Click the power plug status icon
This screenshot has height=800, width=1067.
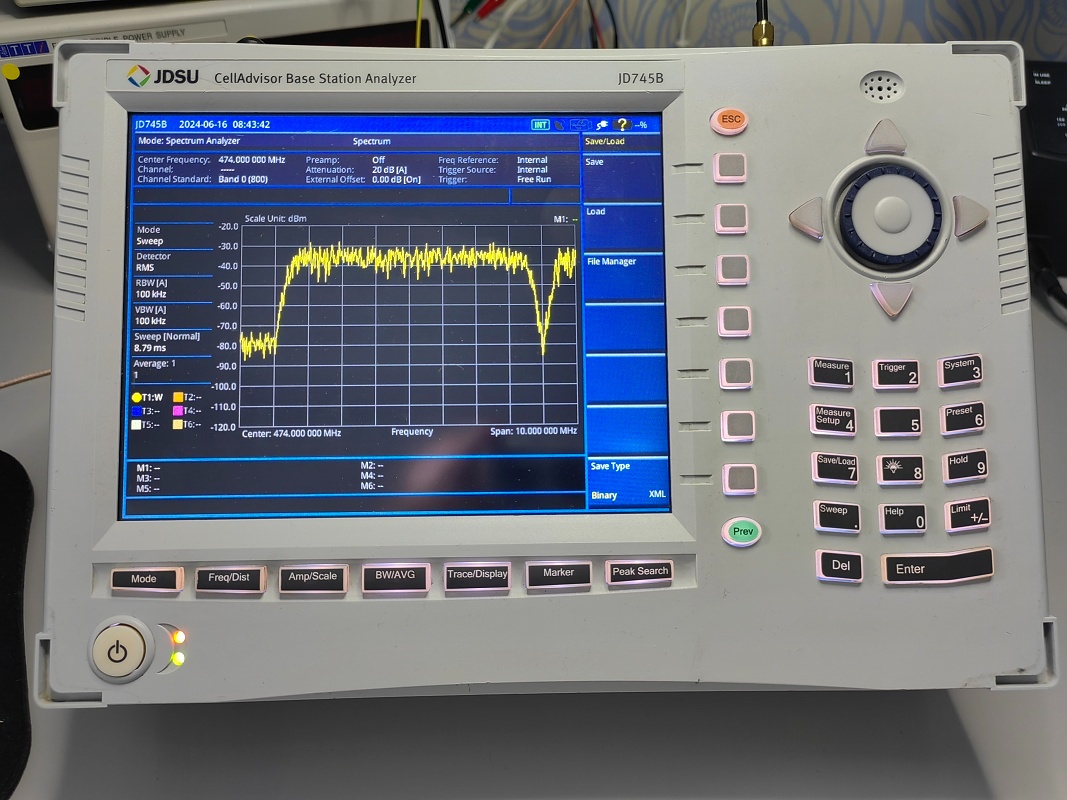coord(601,124)
